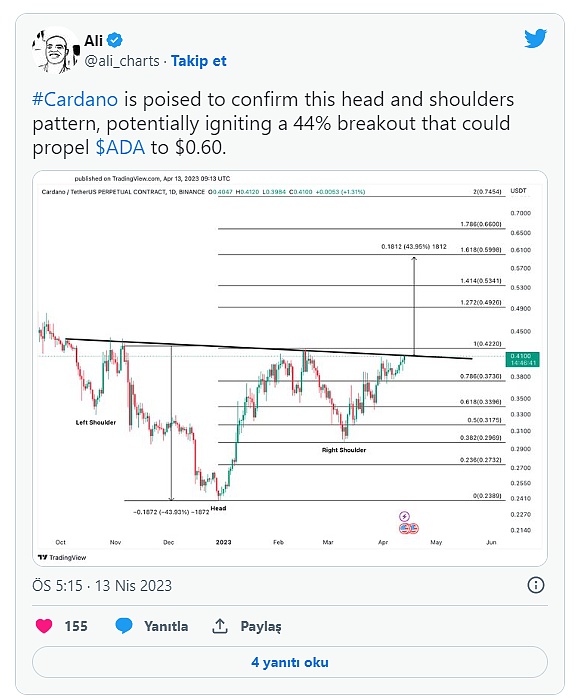Click the reply speech bubble icon
The width and height of the screenshot is (578, 700).
point(124,625)
